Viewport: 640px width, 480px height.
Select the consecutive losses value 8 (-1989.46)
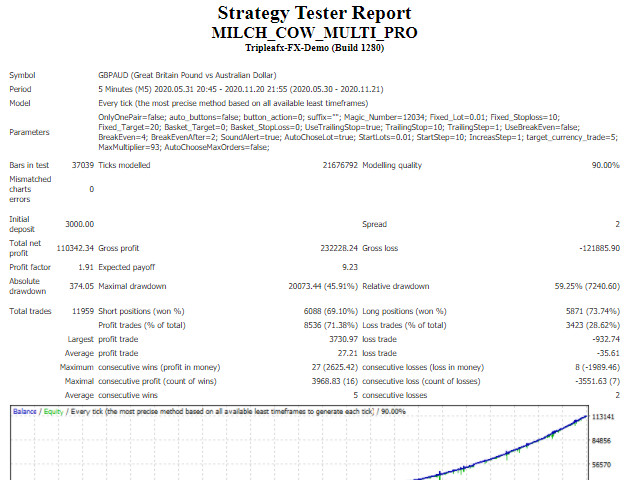(597, 367)
